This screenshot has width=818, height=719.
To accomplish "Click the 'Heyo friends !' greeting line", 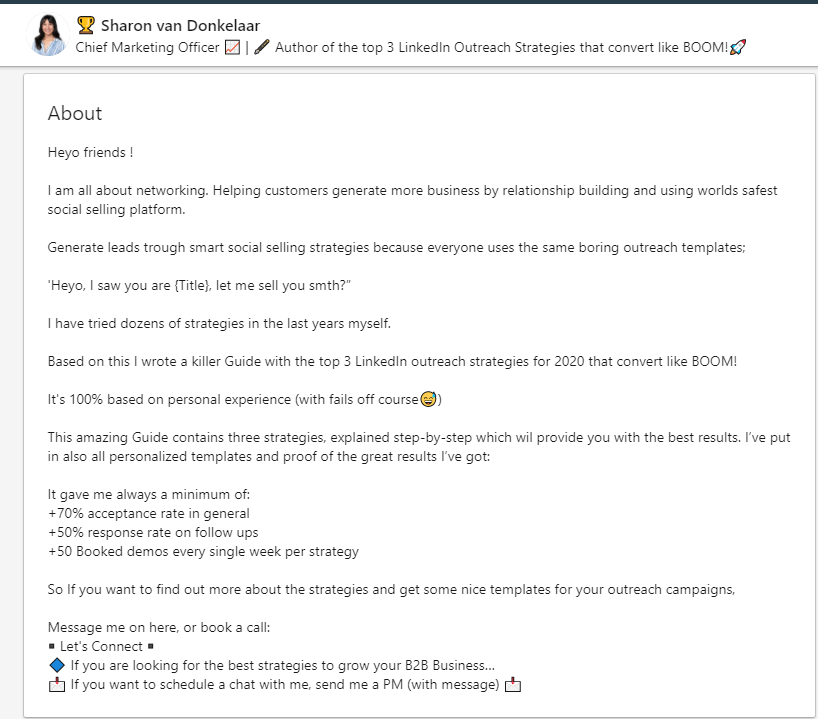I will (90, 153).
